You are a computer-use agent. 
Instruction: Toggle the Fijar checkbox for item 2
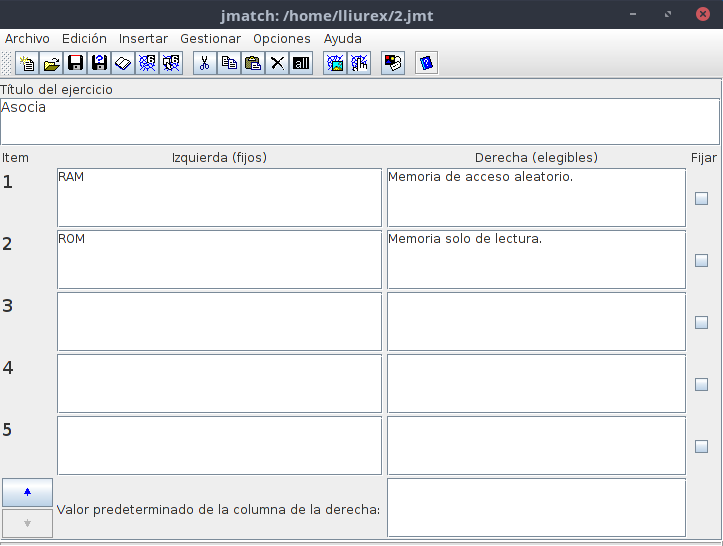pyautogui.click(x=701, y=260)
